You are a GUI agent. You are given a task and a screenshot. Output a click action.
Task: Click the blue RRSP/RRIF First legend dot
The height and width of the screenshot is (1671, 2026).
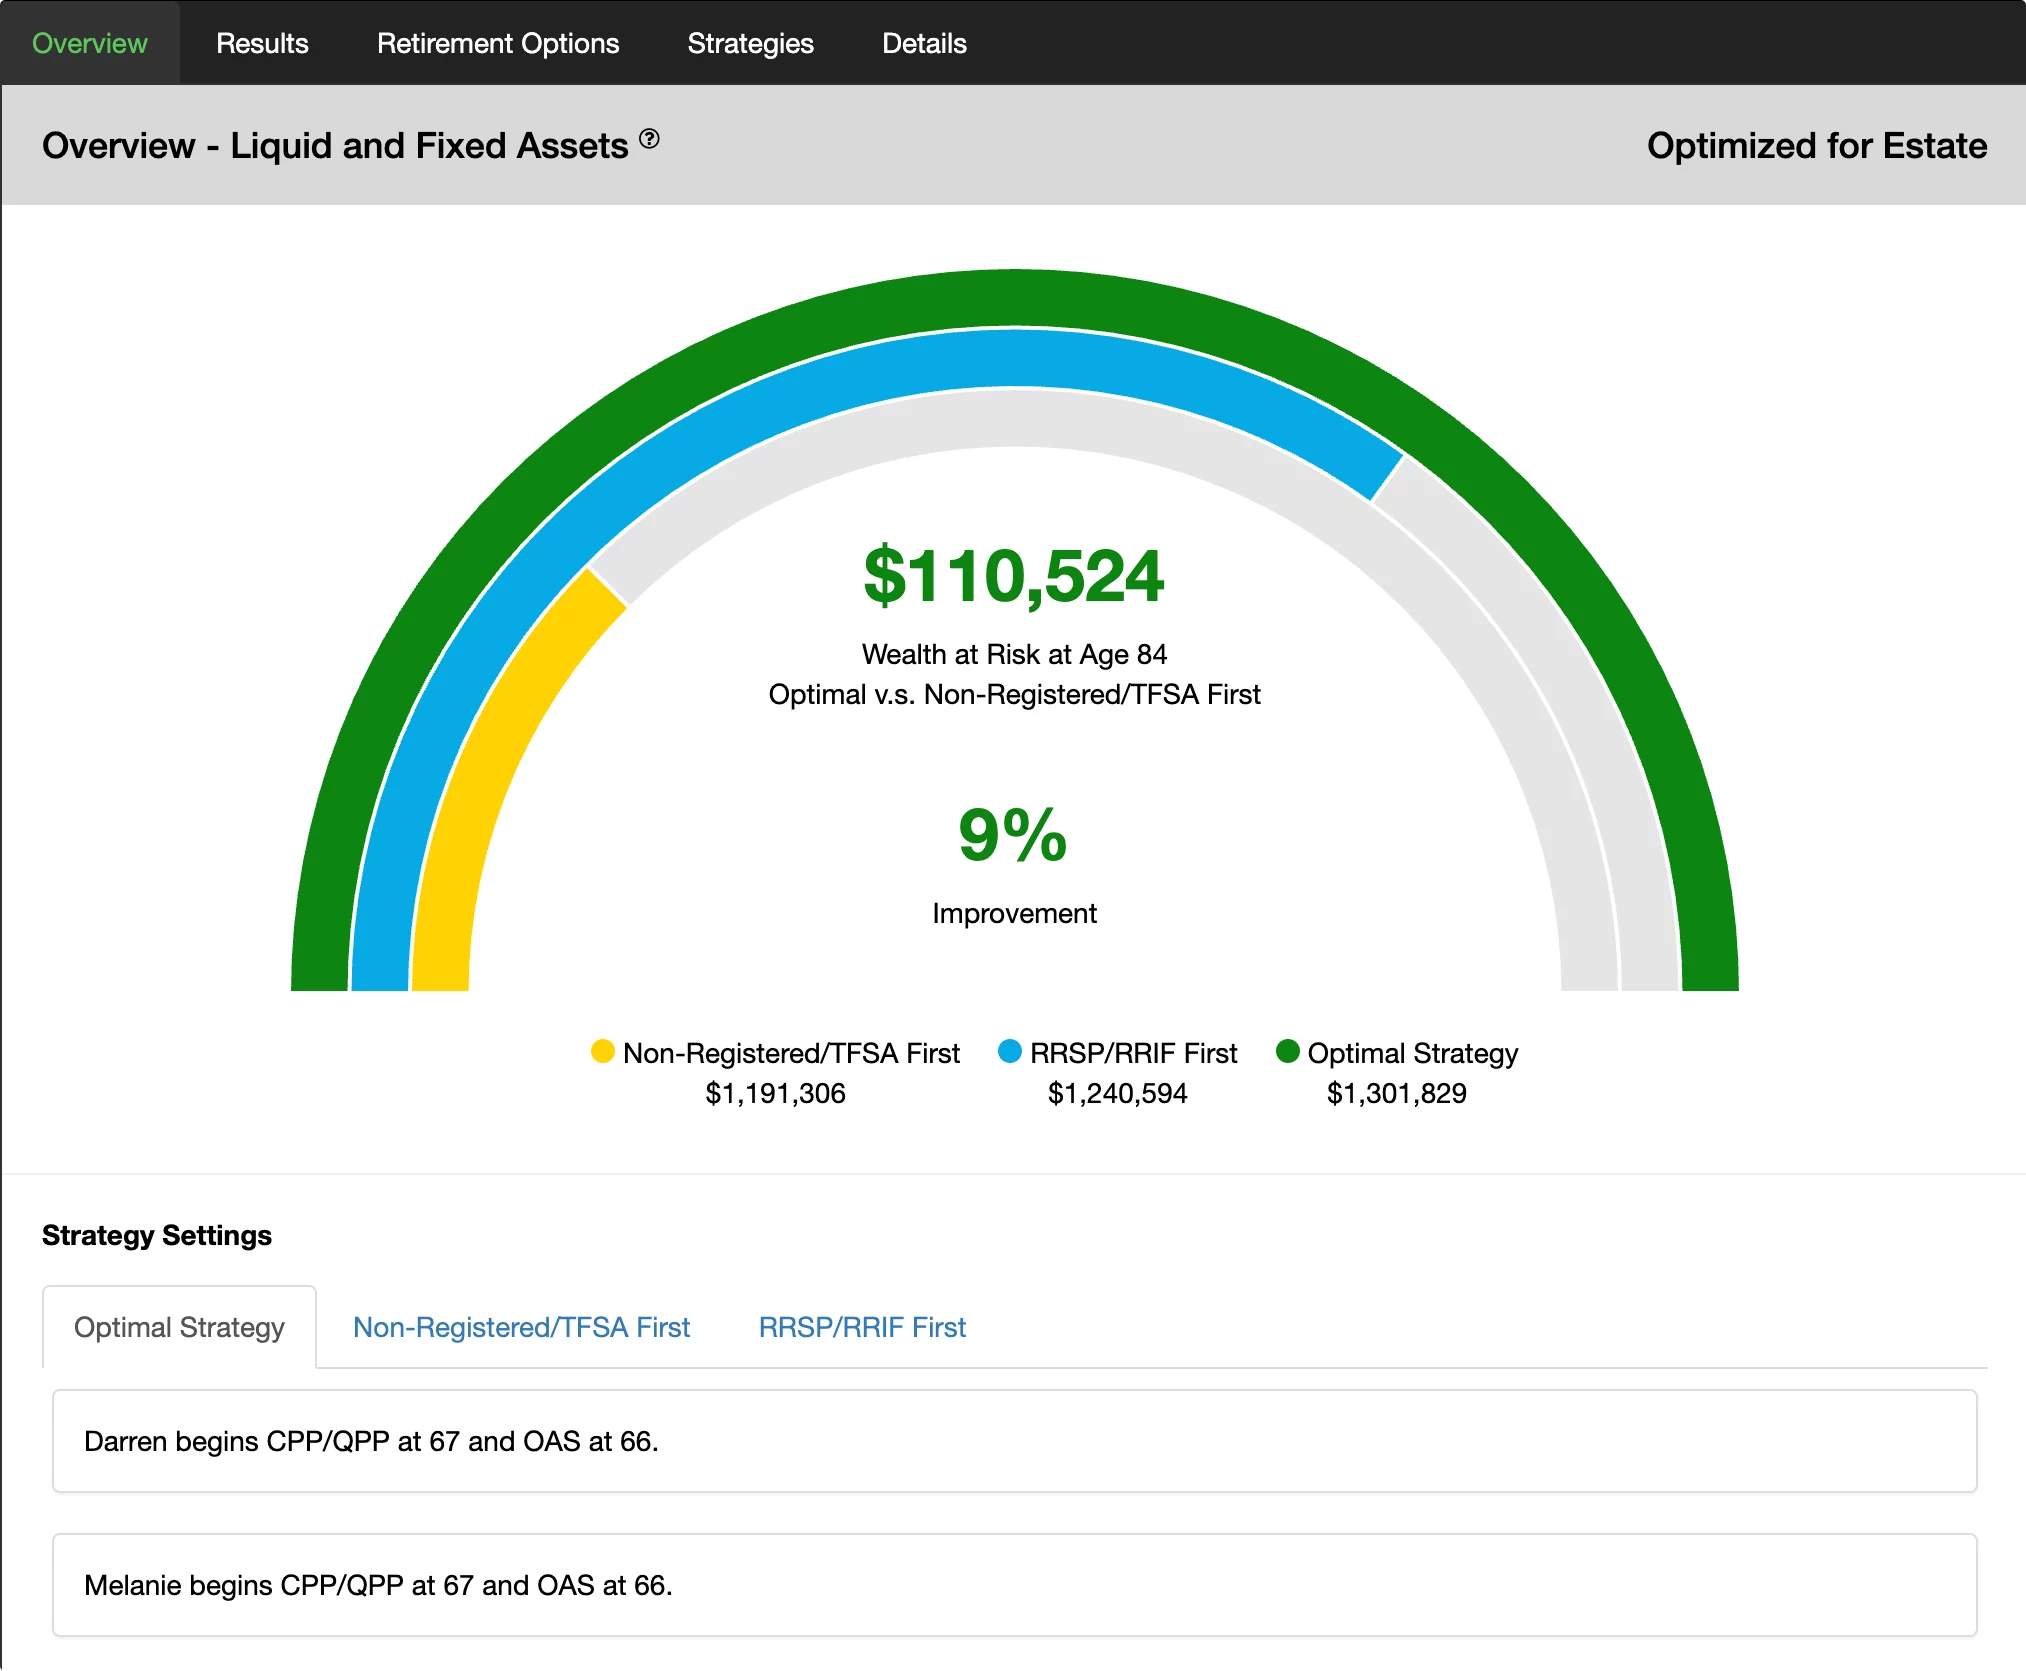(x=1009, y=1051)
